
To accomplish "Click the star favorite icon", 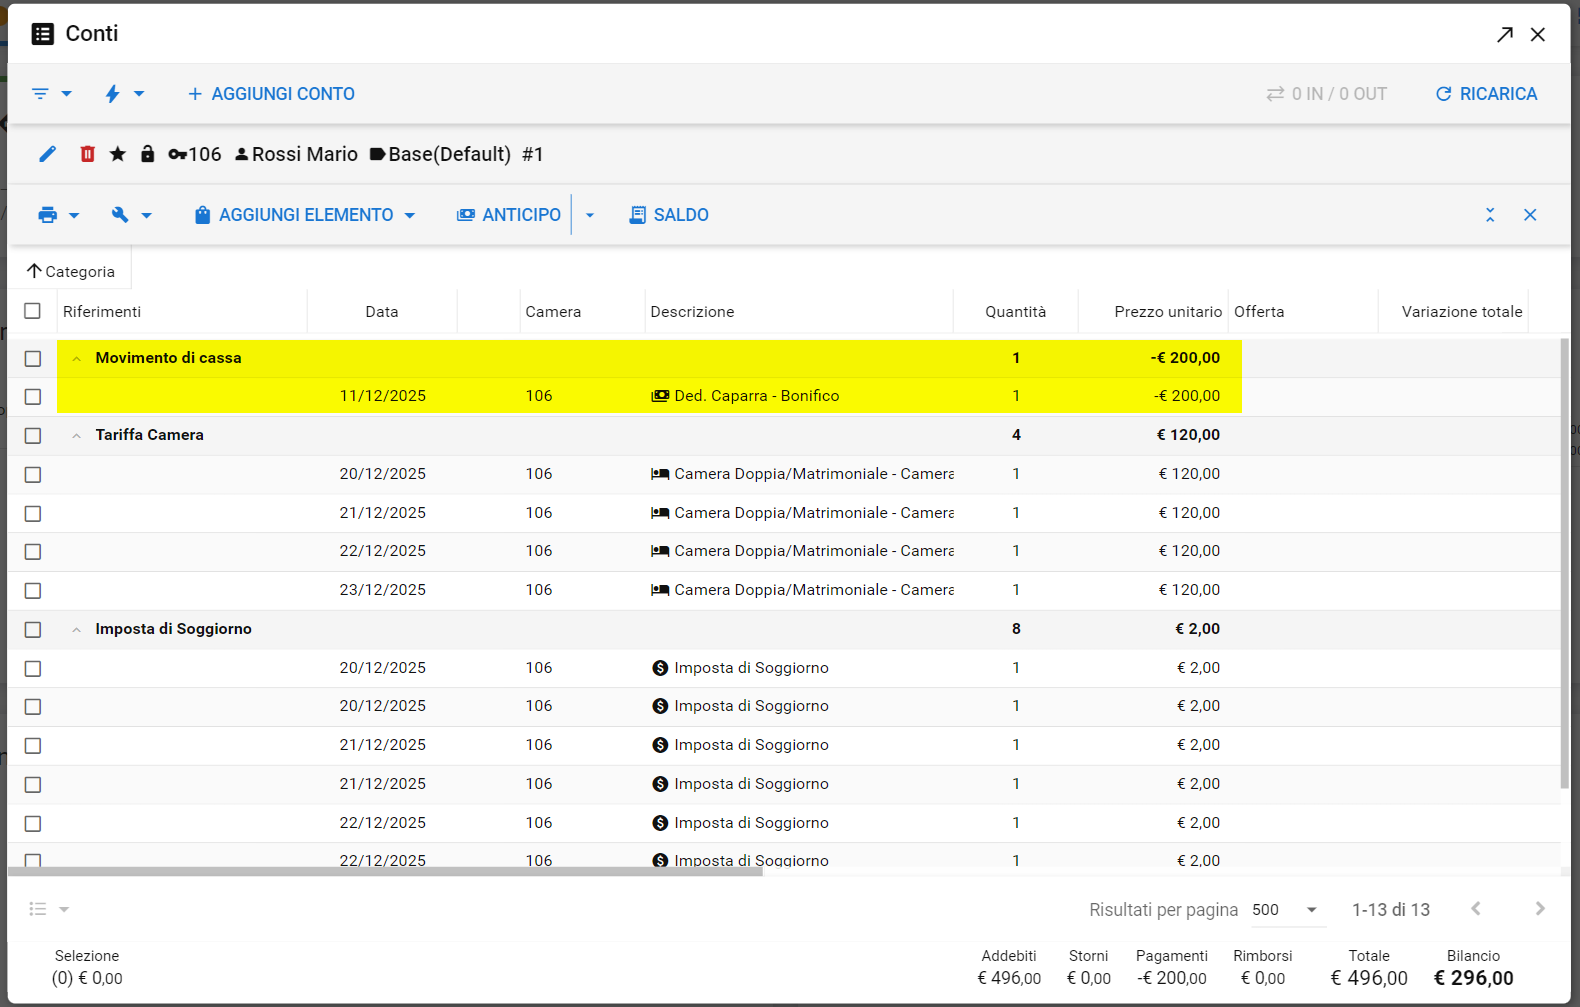I will tap(118, 154).
